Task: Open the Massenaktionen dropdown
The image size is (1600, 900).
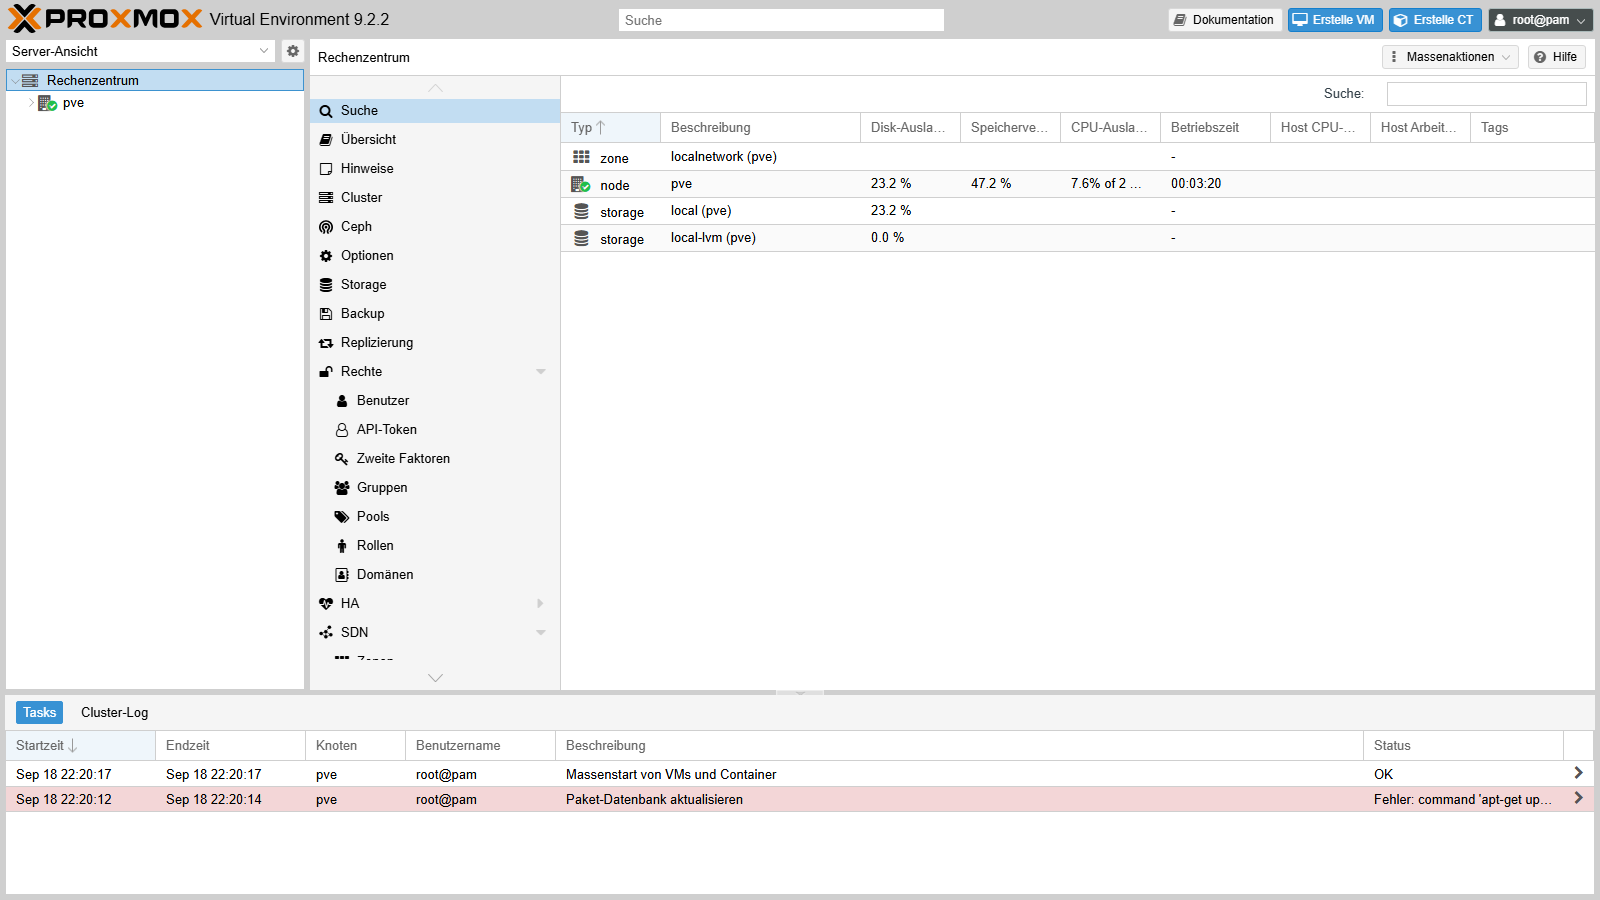Action: [x=1450, y=57]
